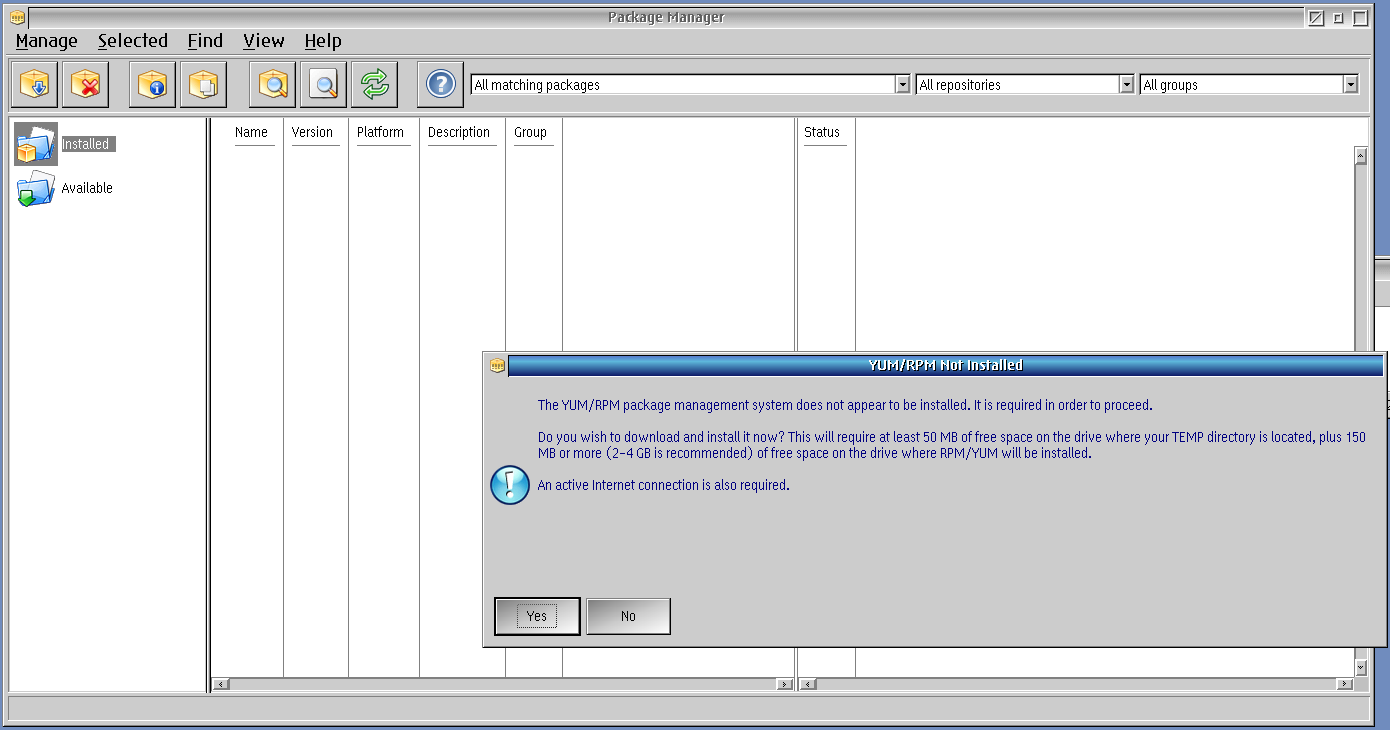This screenshot has width=1390, height=730.
Task: Click the All groups text field
Action: (x=1242, y=85)
